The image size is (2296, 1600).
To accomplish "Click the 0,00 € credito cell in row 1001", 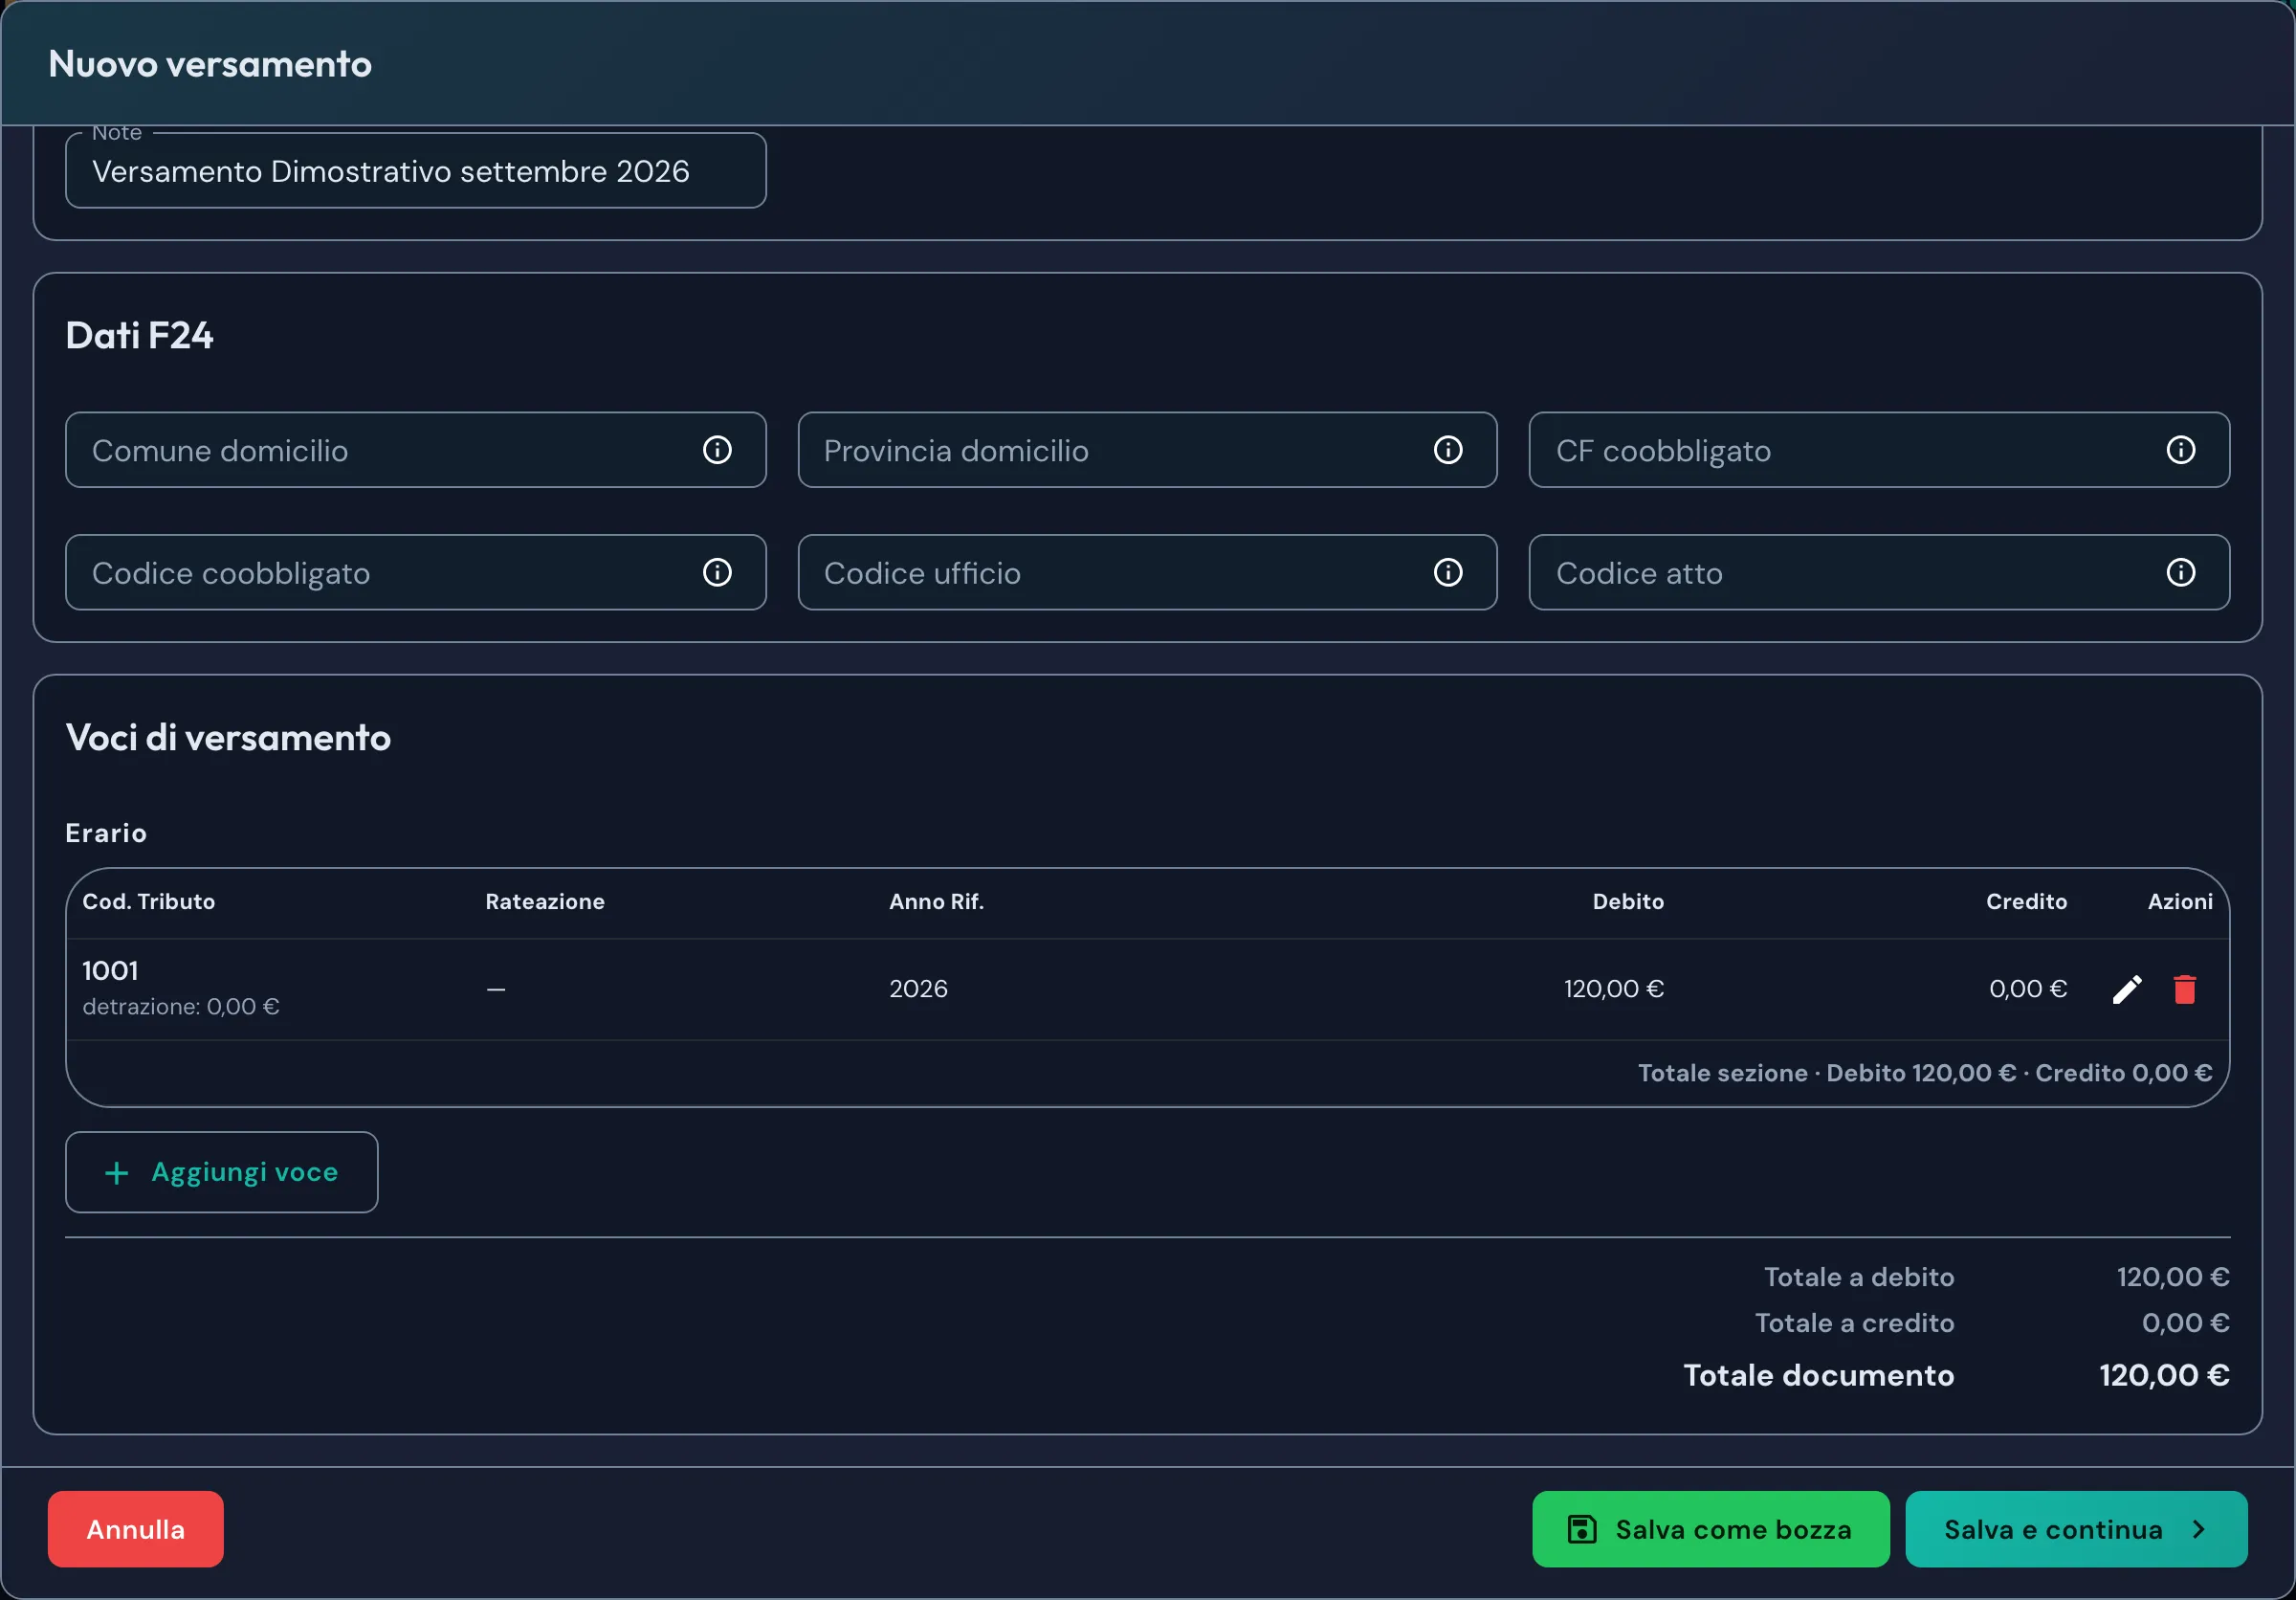I will (2028, 989).
